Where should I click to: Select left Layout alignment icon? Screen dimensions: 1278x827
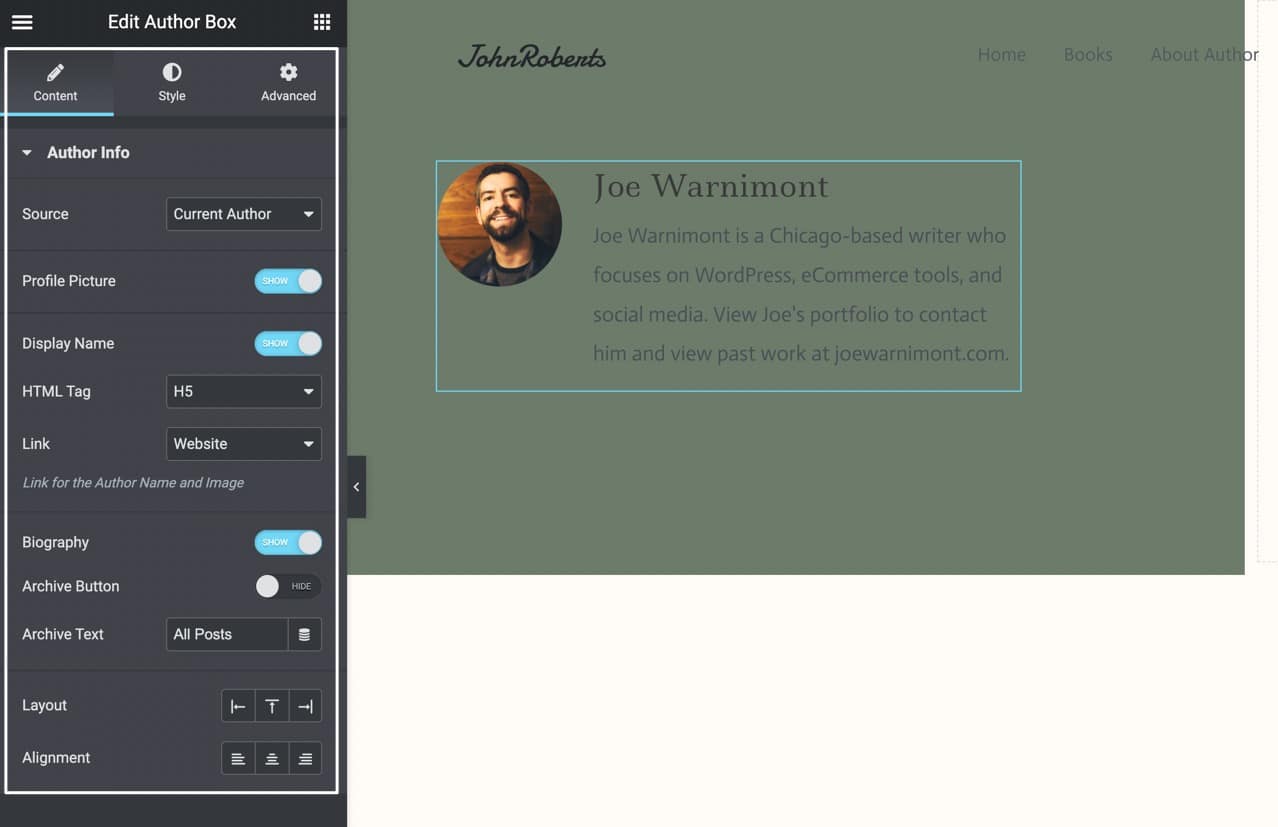238,705
